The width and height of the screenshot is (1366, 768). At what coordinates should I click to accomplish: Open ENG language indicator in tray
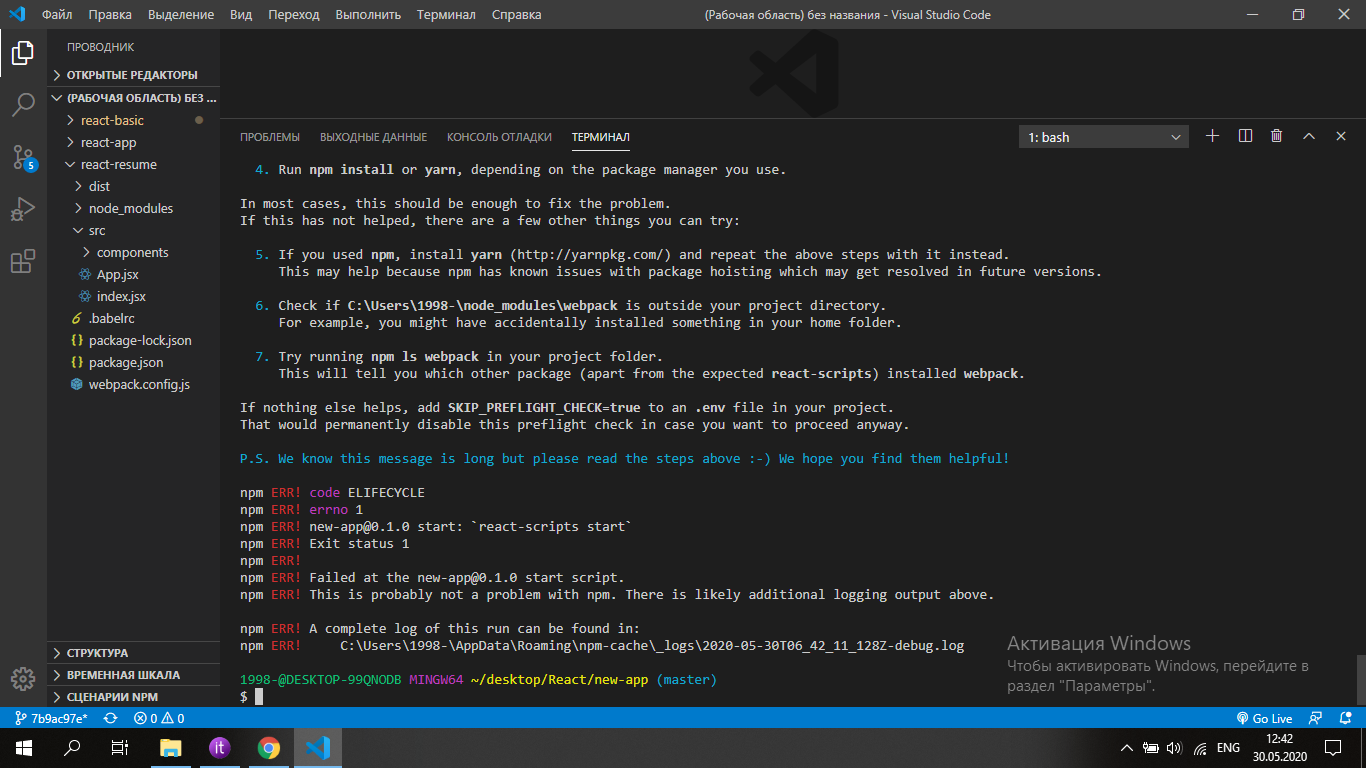point(1228,747)
